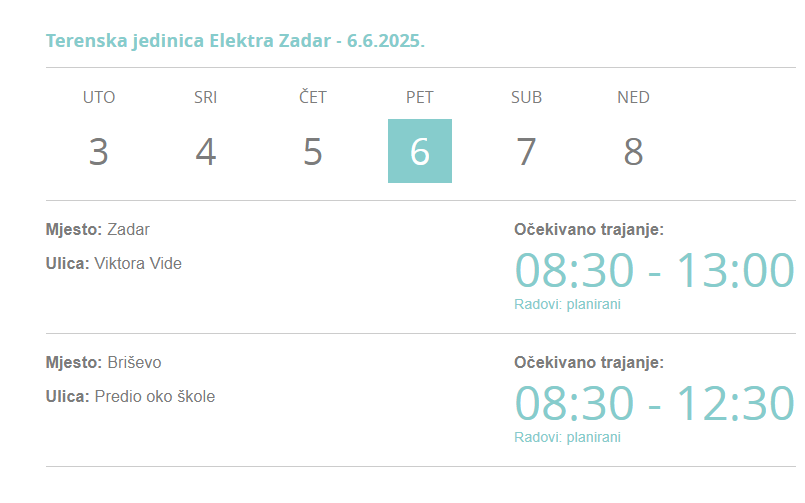The image size is (805, 503).
Task: Click Radovi: planirani under the Briševo outage
Action: click(x=567, y=437)
